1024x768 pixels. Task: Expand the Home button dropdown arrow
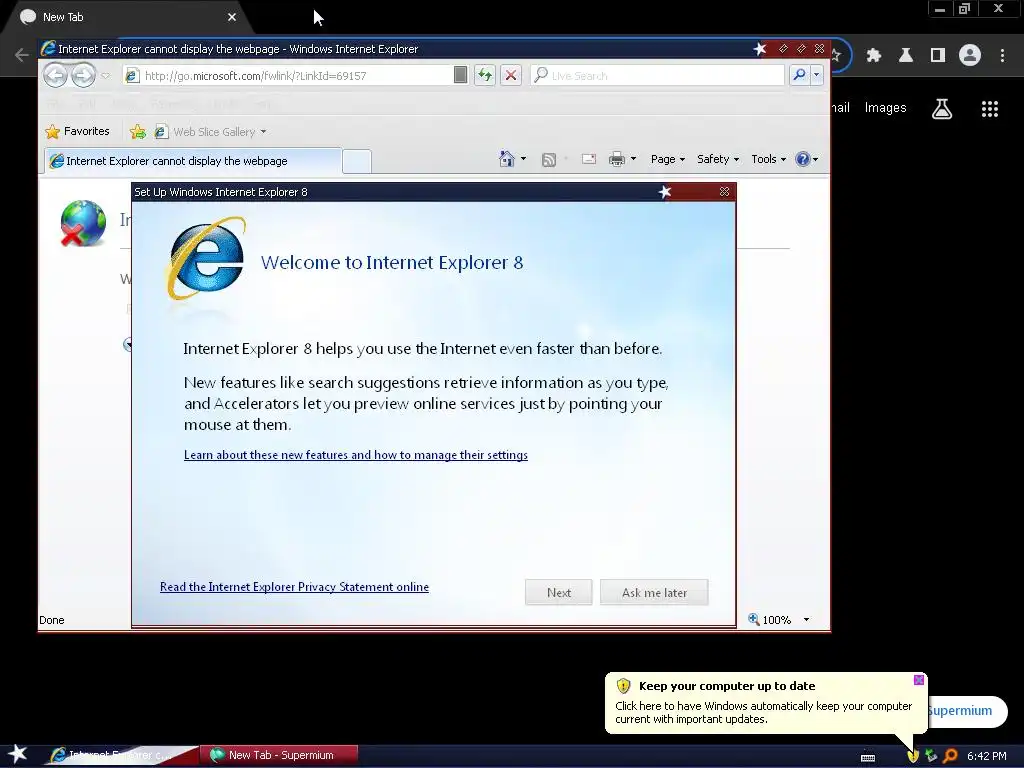pos(523,159)
